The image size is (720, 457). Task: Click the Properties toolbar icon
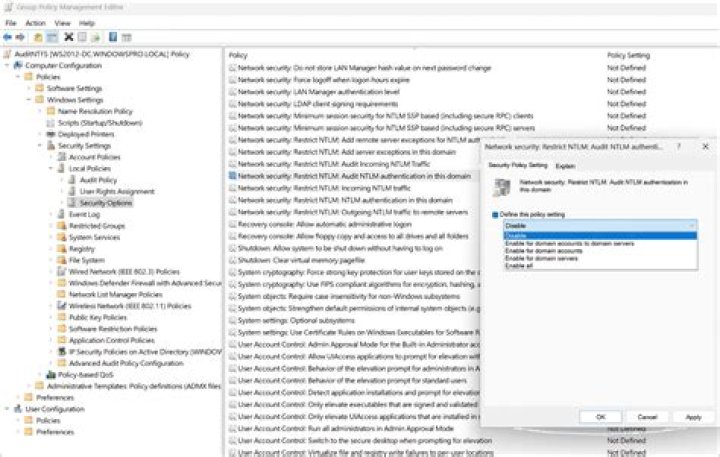[82, 37]
